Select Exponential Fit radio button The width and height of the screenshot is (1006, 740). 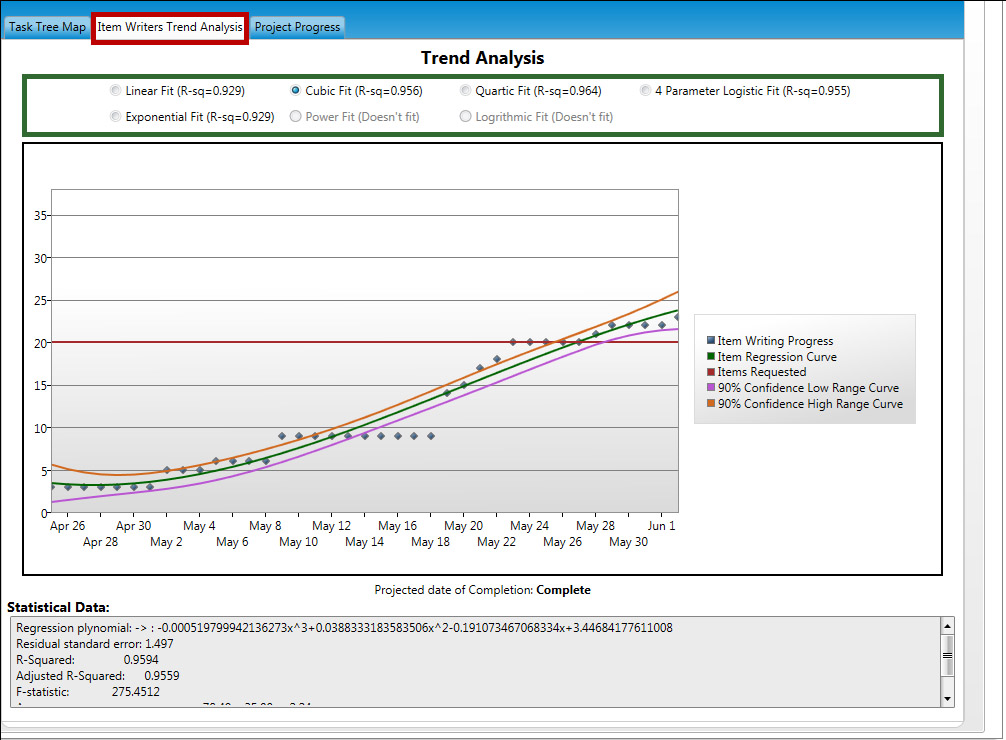coord(116,117)
